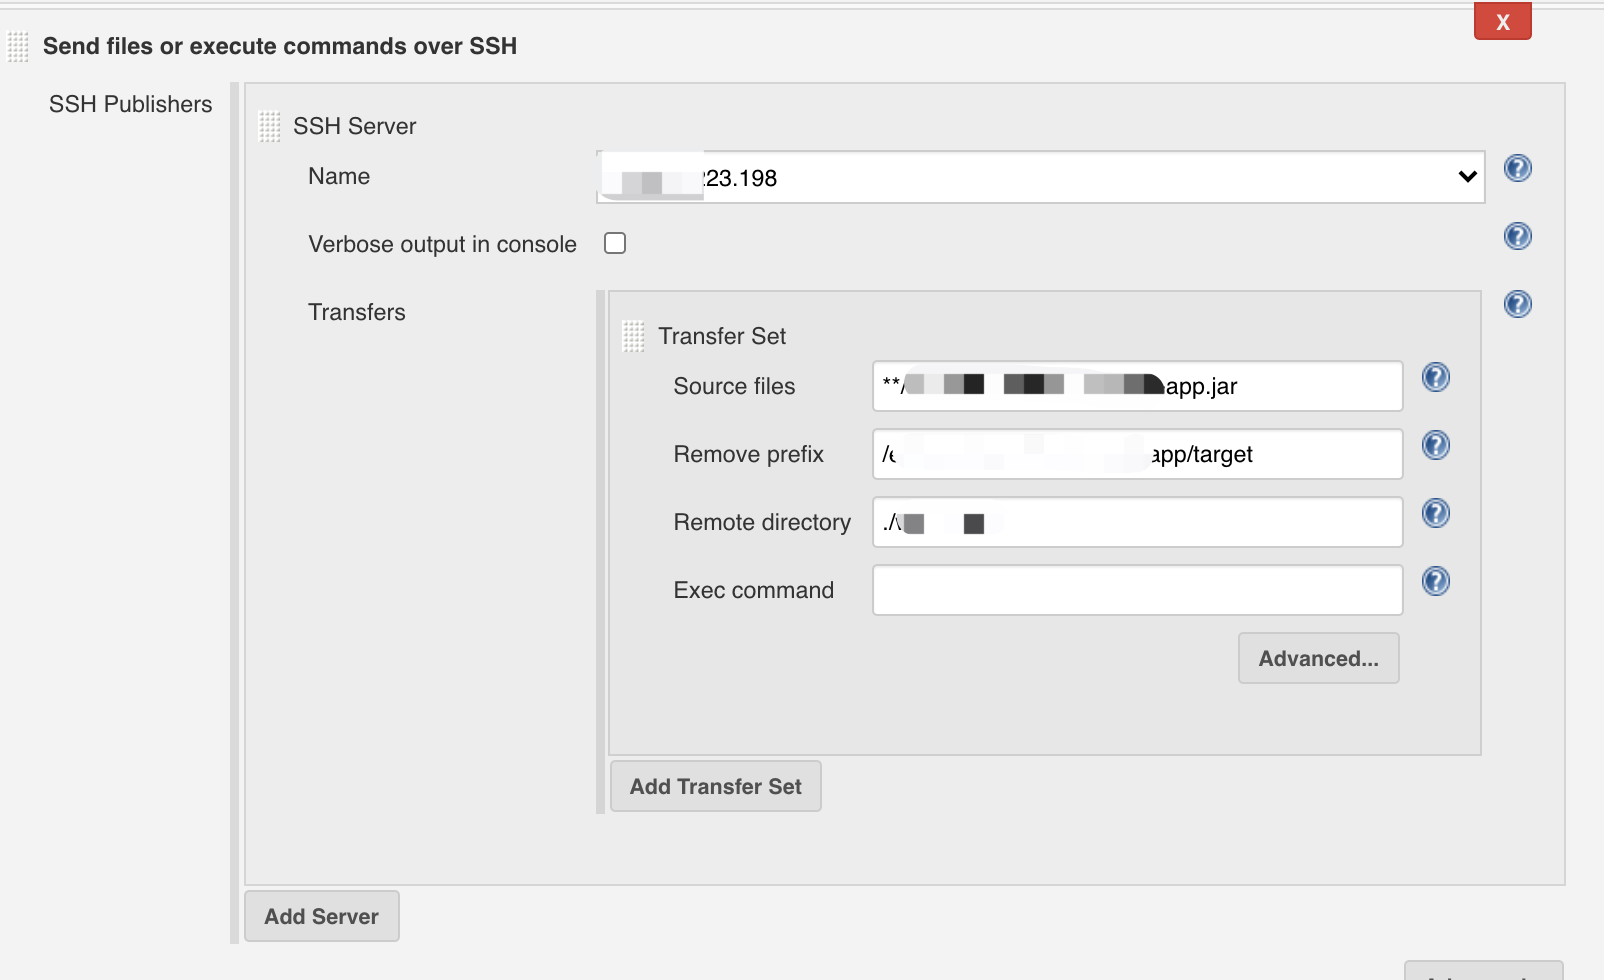Viewport: 1604px width, 980px height.
Task: Click the Transfers label
Action: pyautogui.click(x=357, y=312)
